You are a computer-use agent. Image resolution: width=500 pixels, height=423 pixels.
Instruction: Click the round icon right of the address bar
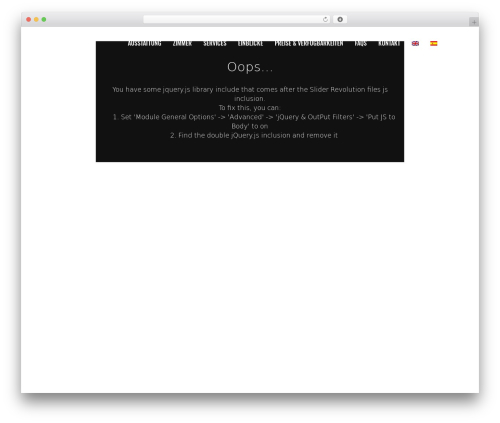click(x=340, y=19)
